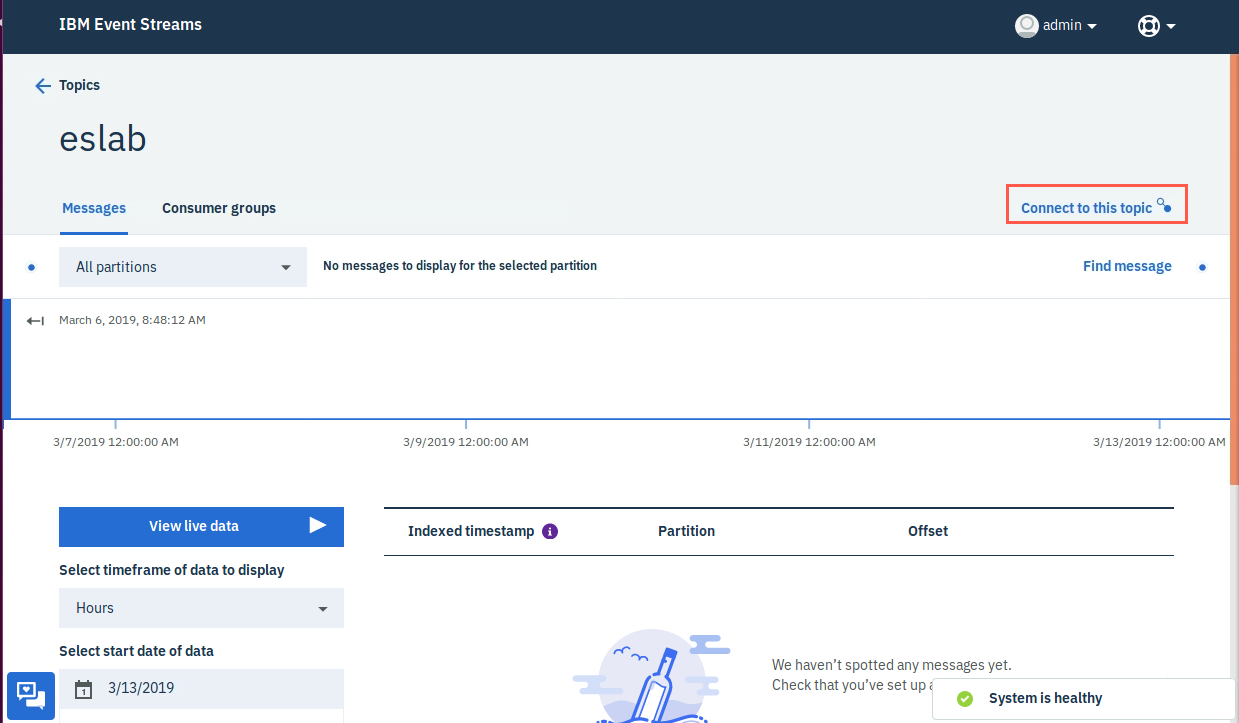Click the System is healthy notification
The image size is (1239, 723).
pyautogui.click(x=1083, y=699)
